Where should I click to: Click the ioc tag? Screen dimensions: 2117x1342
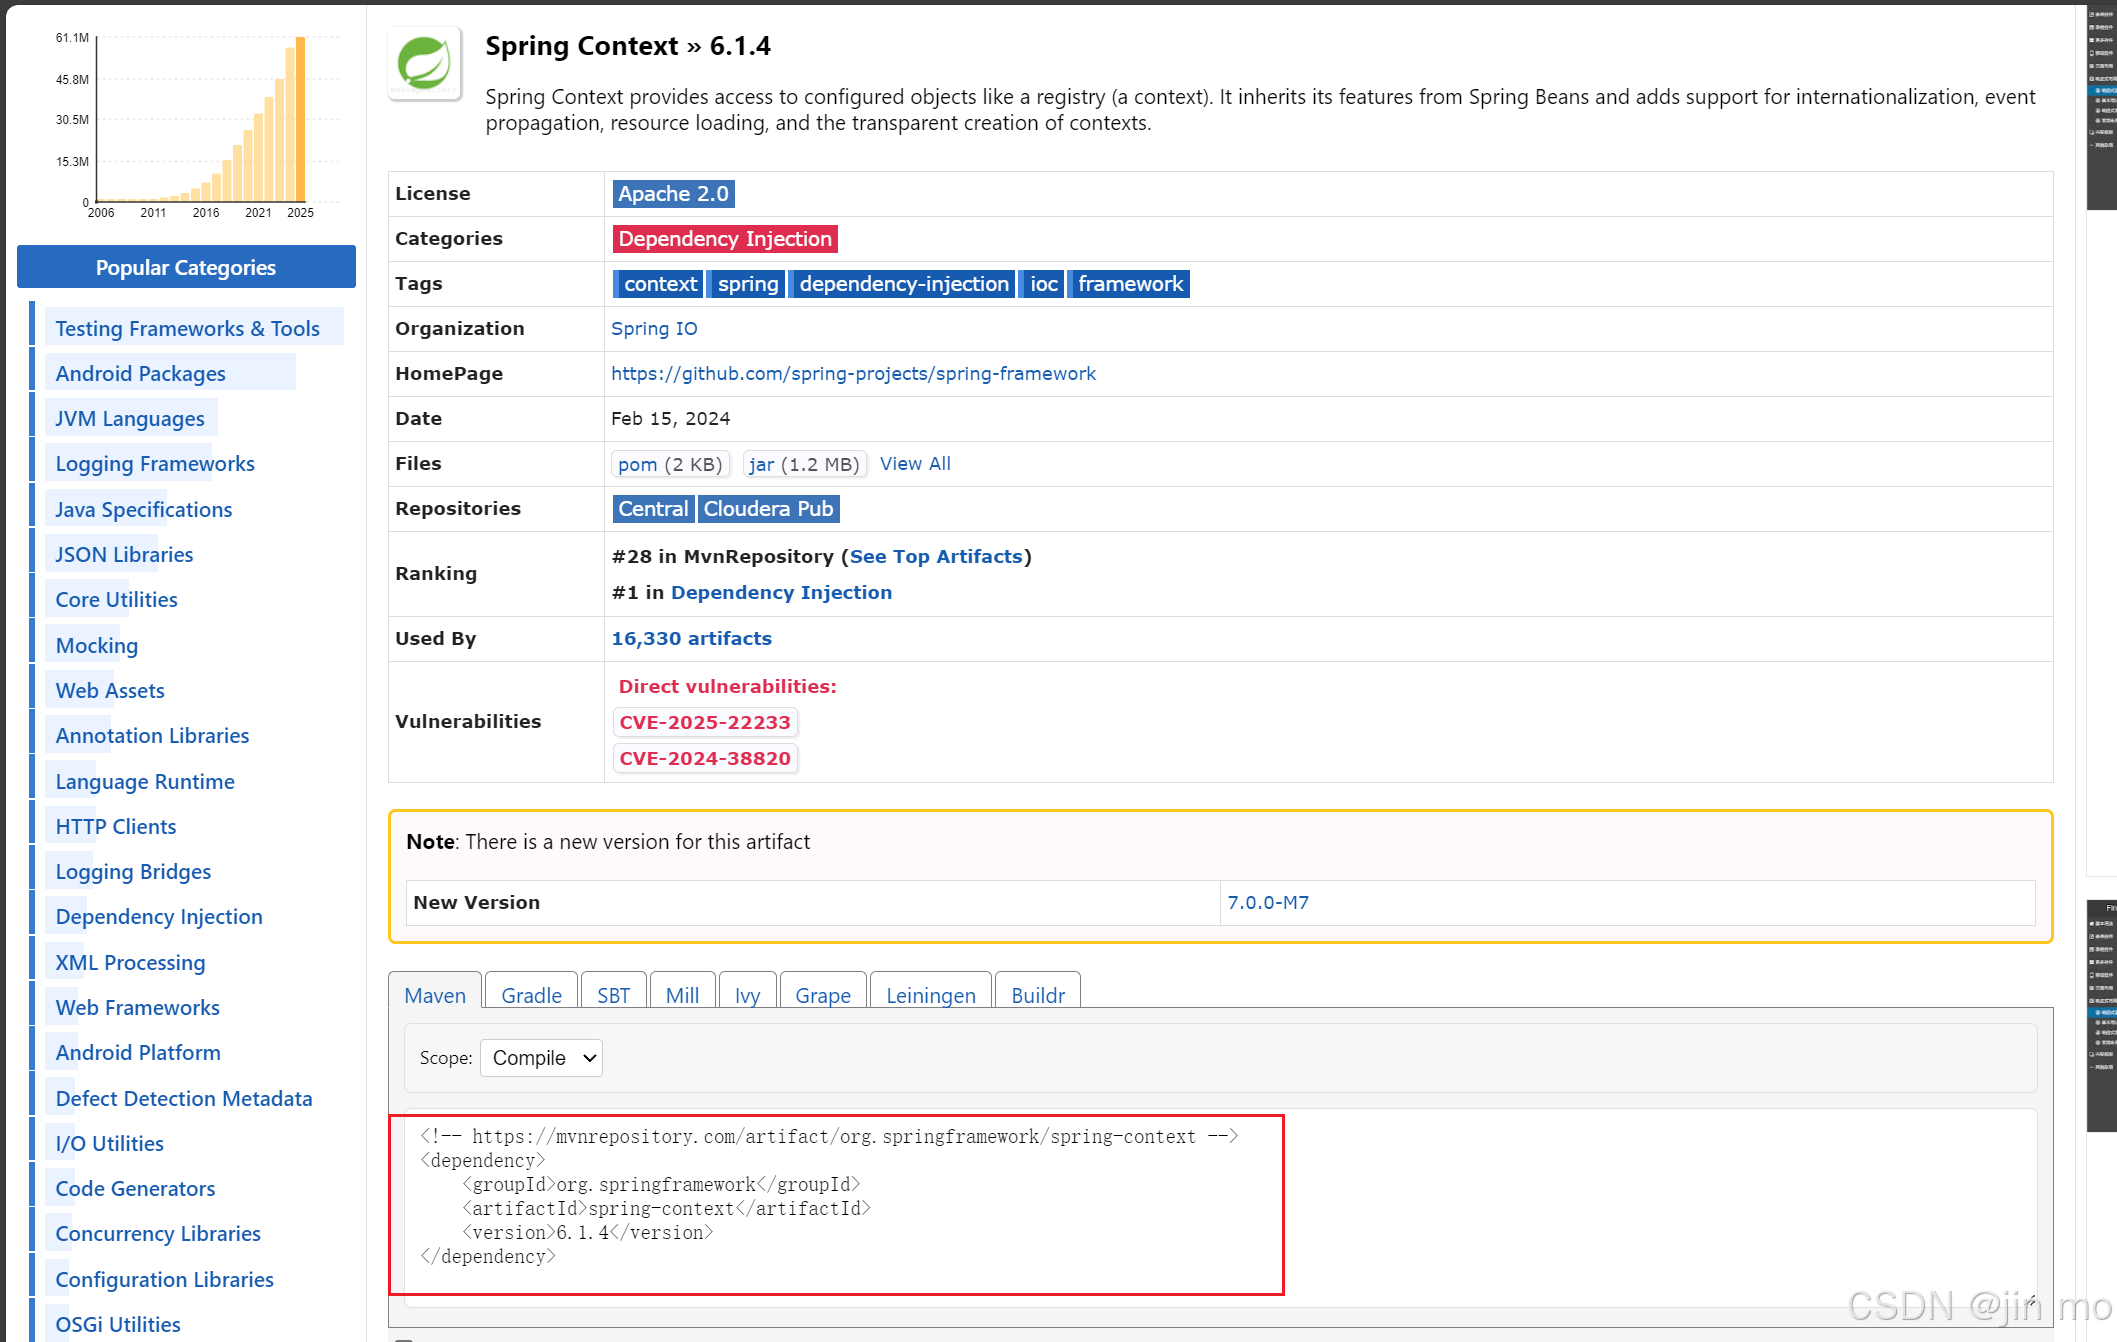[1042, 284]
